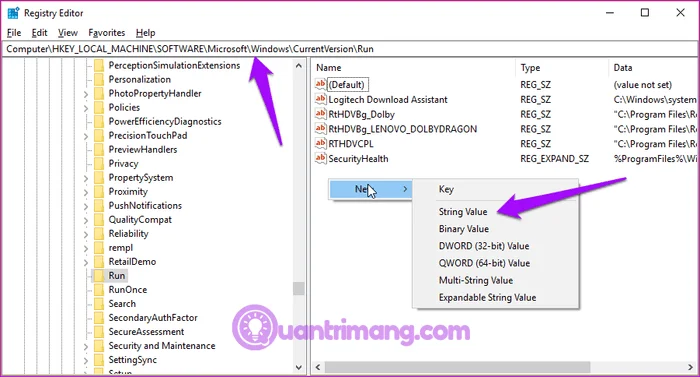Select the SecurityHealth value name

(358, 159)
